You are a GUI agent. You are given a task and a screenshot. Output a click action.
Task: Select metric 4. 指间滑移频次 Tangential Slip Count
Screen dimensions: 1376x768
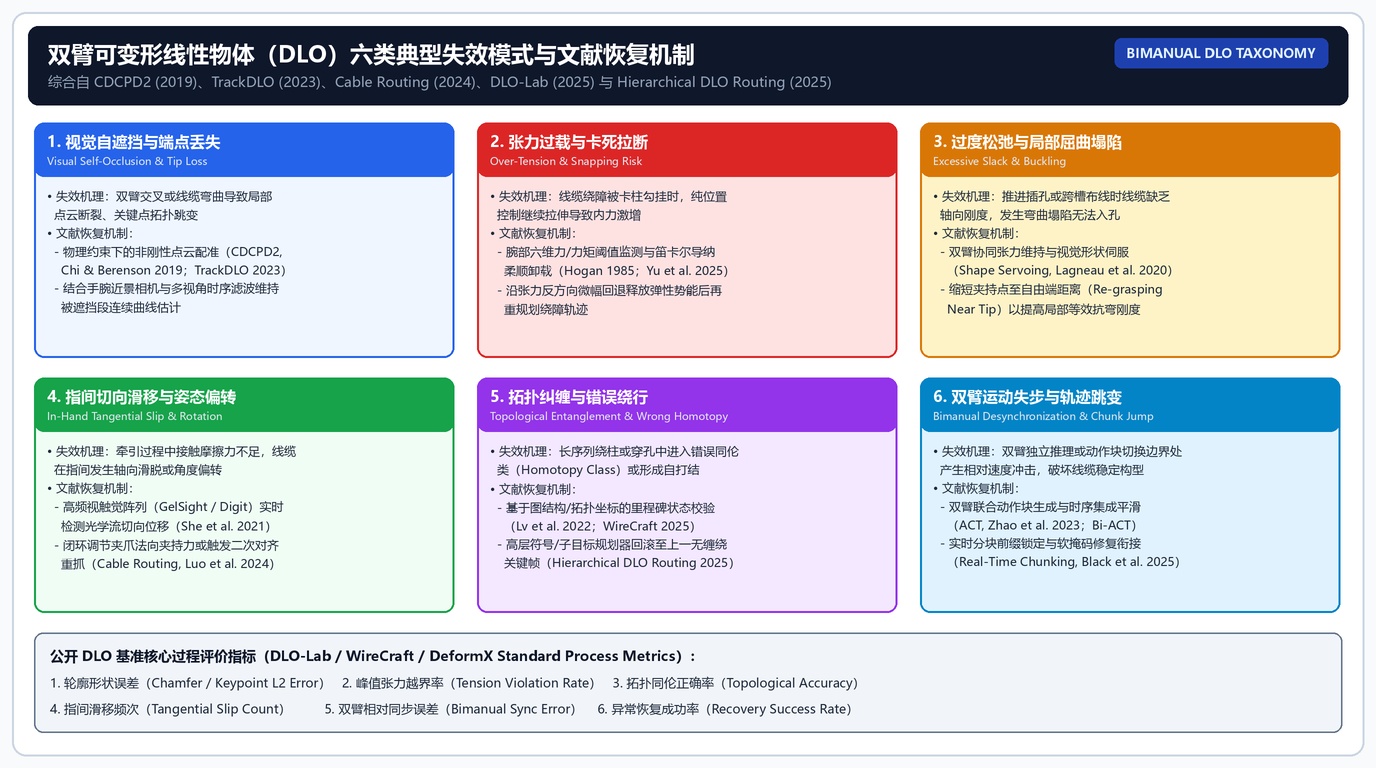tap(168, 709)
